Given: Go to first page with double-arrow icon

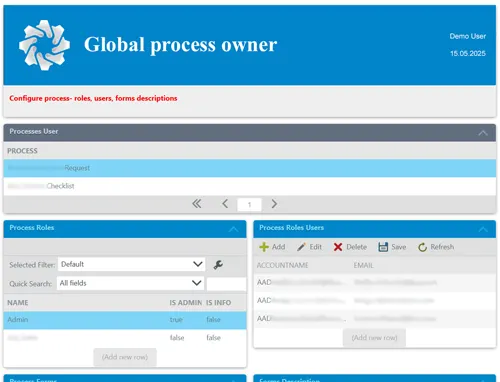Looking at the screenshot, I should point(197,204).
